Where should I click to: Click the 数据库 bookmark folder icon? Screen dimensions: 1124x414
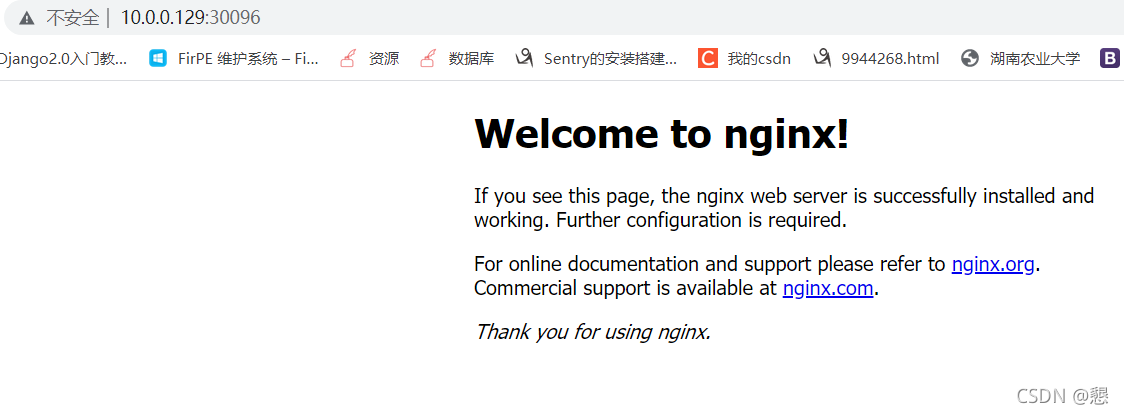click(x=428, y=59)
